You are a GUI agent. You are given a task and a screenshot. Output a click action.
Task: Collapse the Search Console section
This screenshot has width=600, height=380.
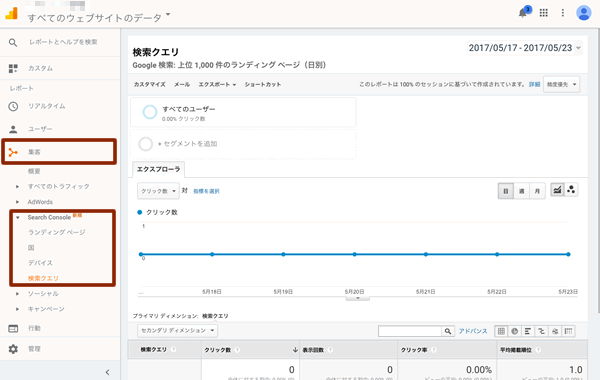pos(18,217)
